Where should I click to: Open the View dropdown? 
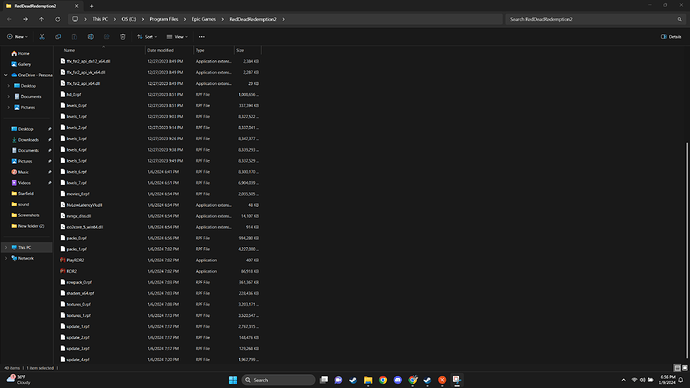tap(177, 37)
